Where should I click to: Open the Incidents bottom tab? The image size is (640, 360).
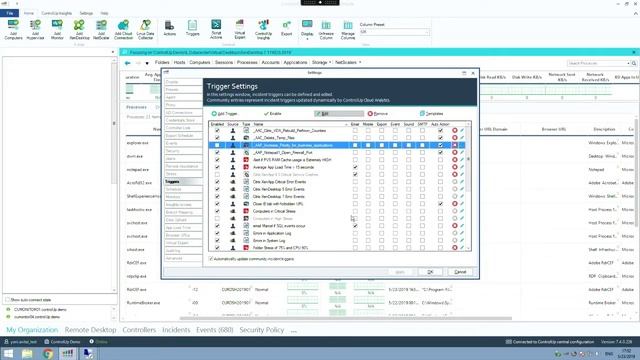coord(176,330)
